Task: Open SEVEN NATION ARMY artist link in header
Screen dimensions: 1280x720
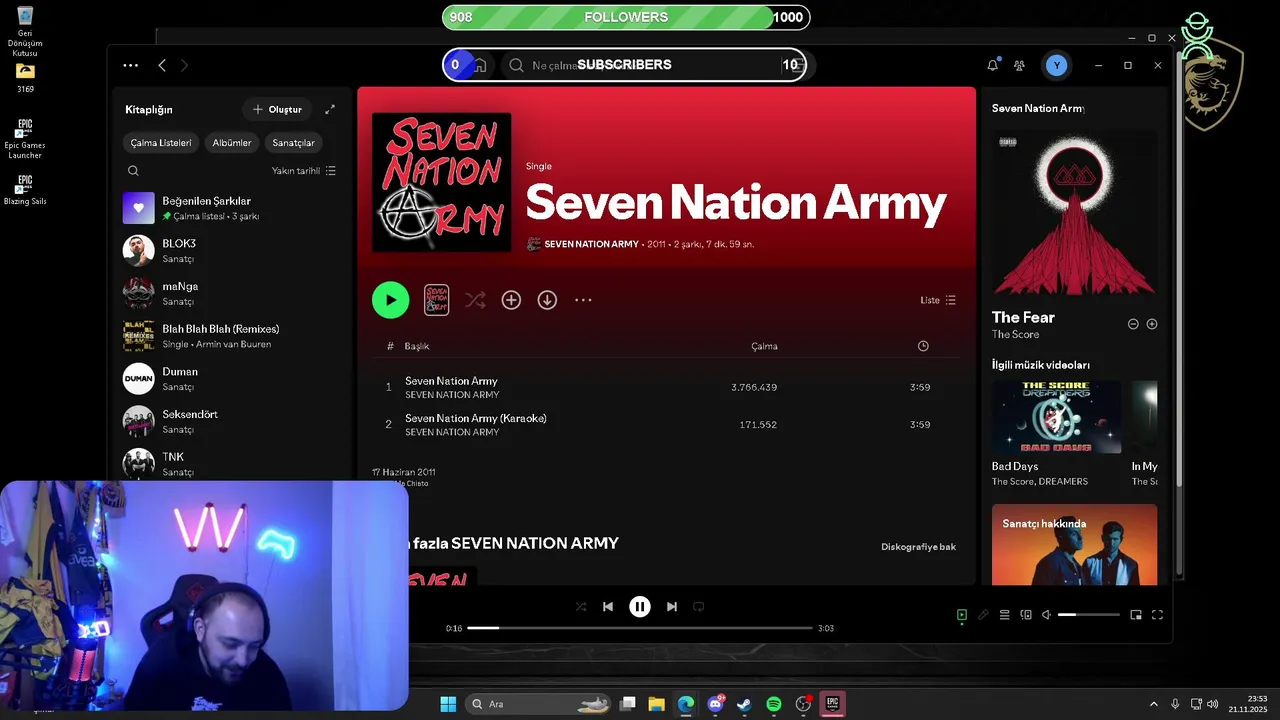Action: click(591, 244)
